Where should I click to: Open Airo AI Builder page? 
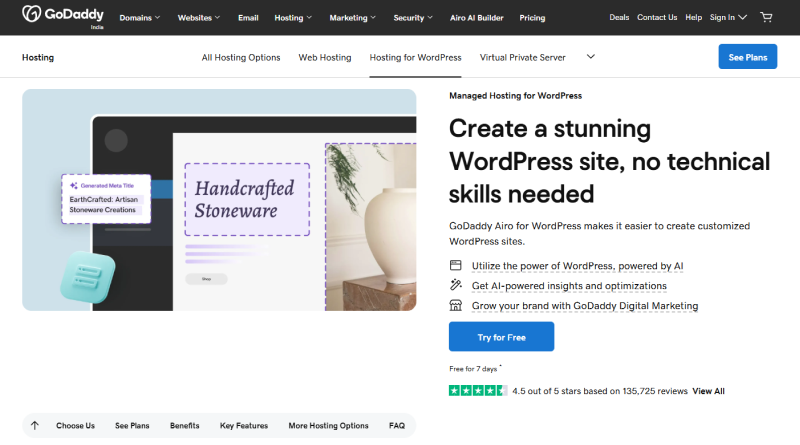click(477, 18)
